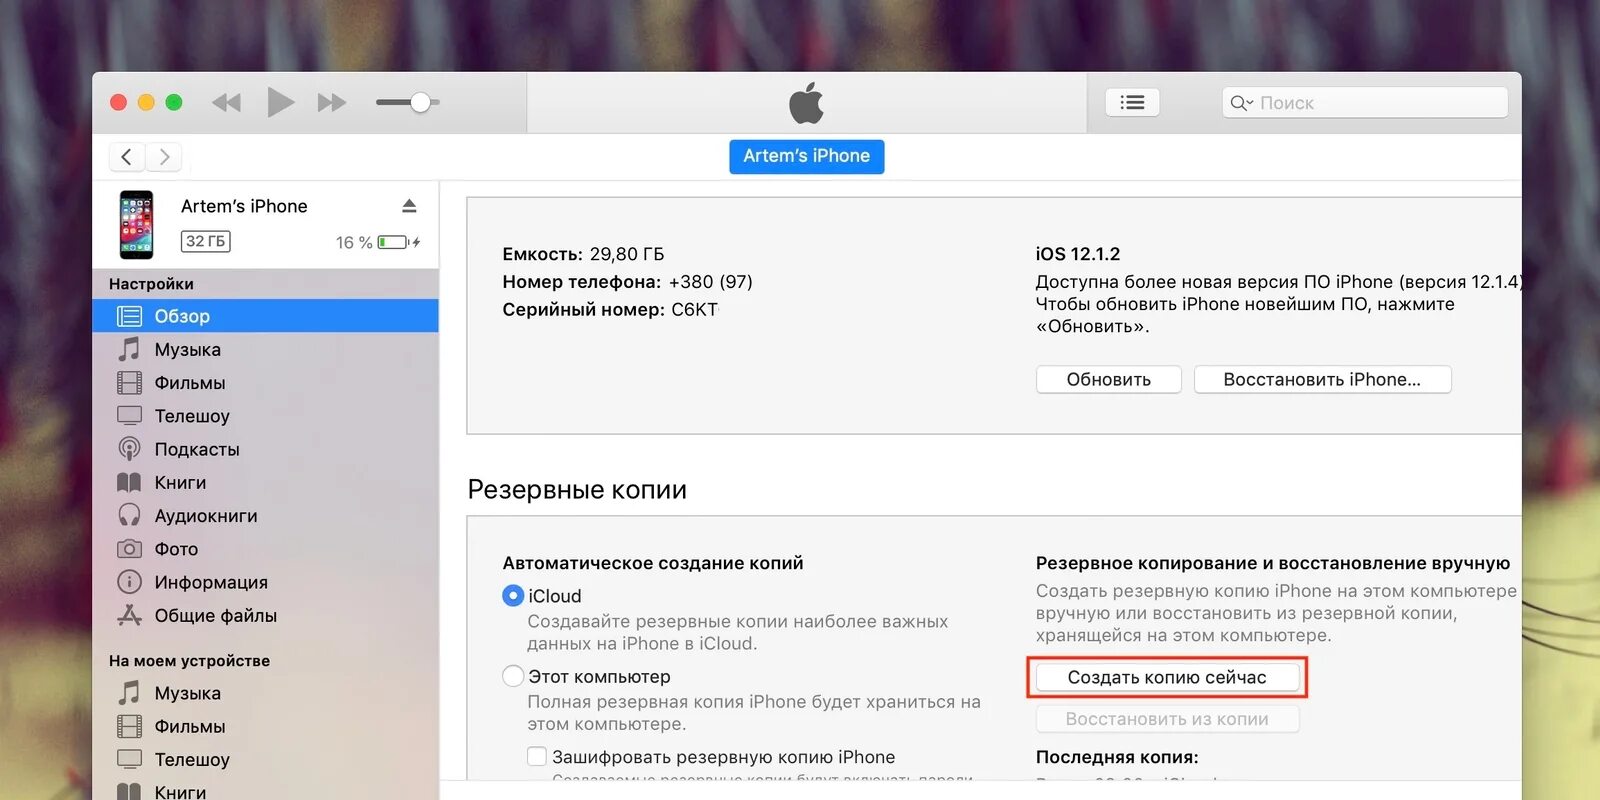Click into the Поиск search field
Viewport: 1600px width, 800px height.
(x=1364, y=103)
